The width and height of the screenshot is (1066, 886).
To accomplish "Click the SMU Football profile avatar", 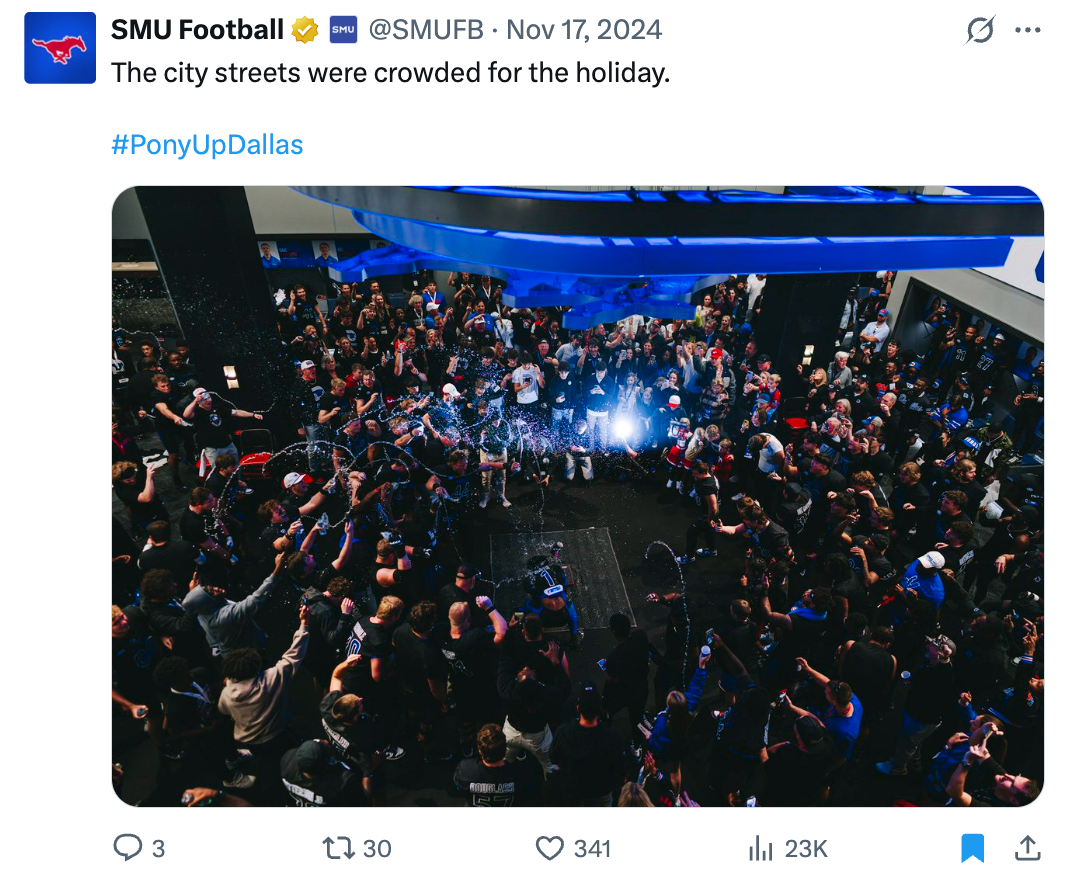I will pos(60,48).
